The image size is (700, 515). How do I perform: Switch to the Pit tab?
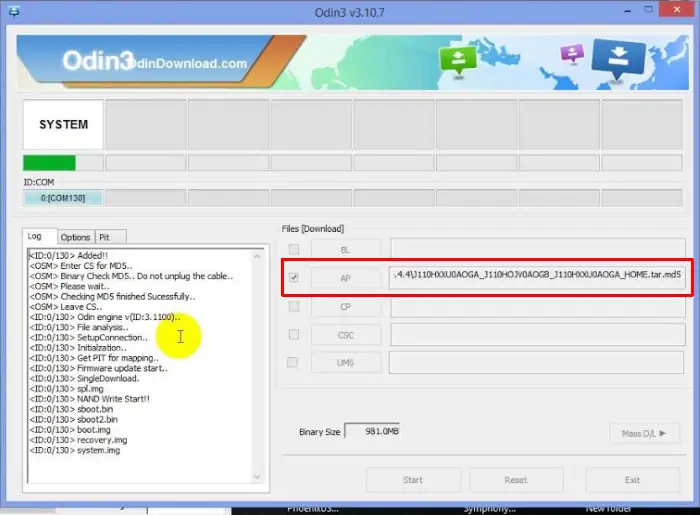click(x=110, y=237)
